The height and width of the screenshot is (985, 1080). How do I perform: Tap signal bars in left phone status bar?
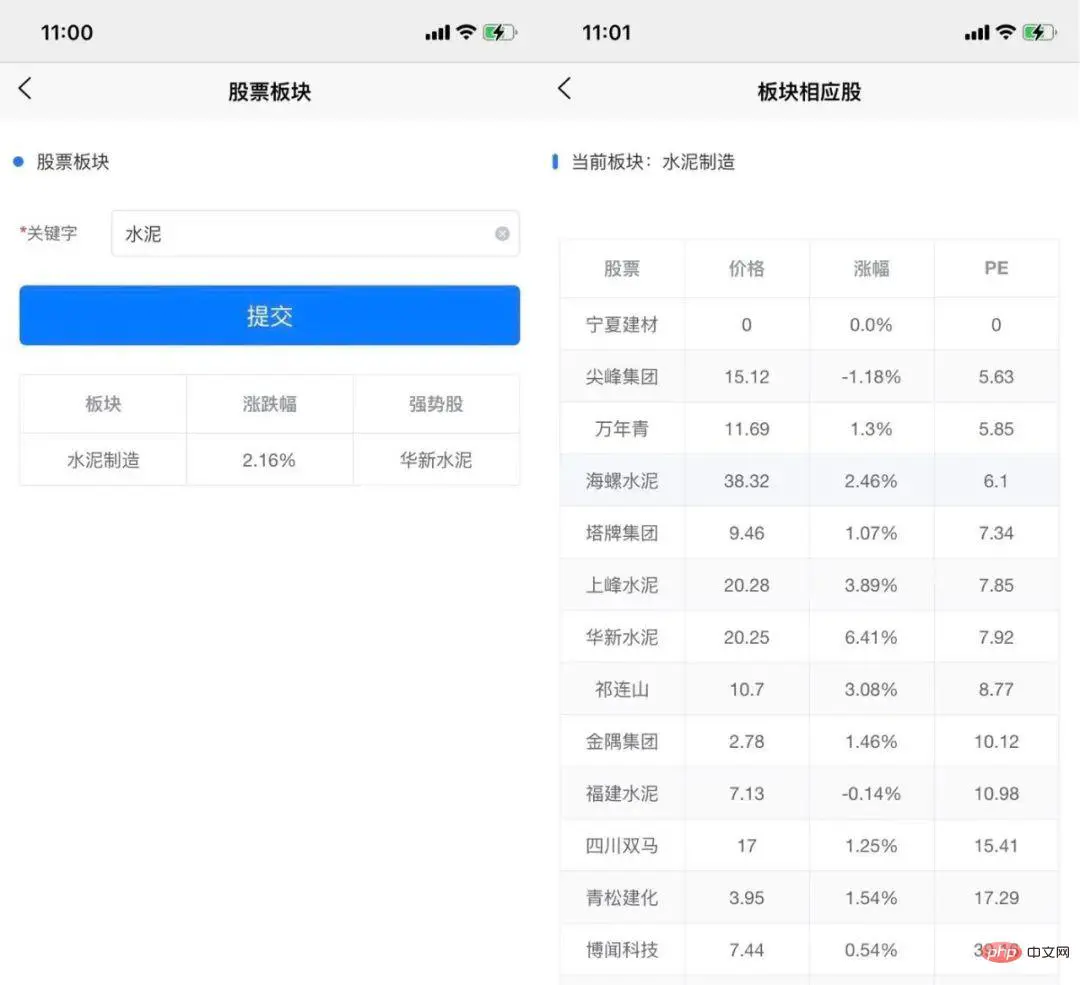[x=437, y=32]
